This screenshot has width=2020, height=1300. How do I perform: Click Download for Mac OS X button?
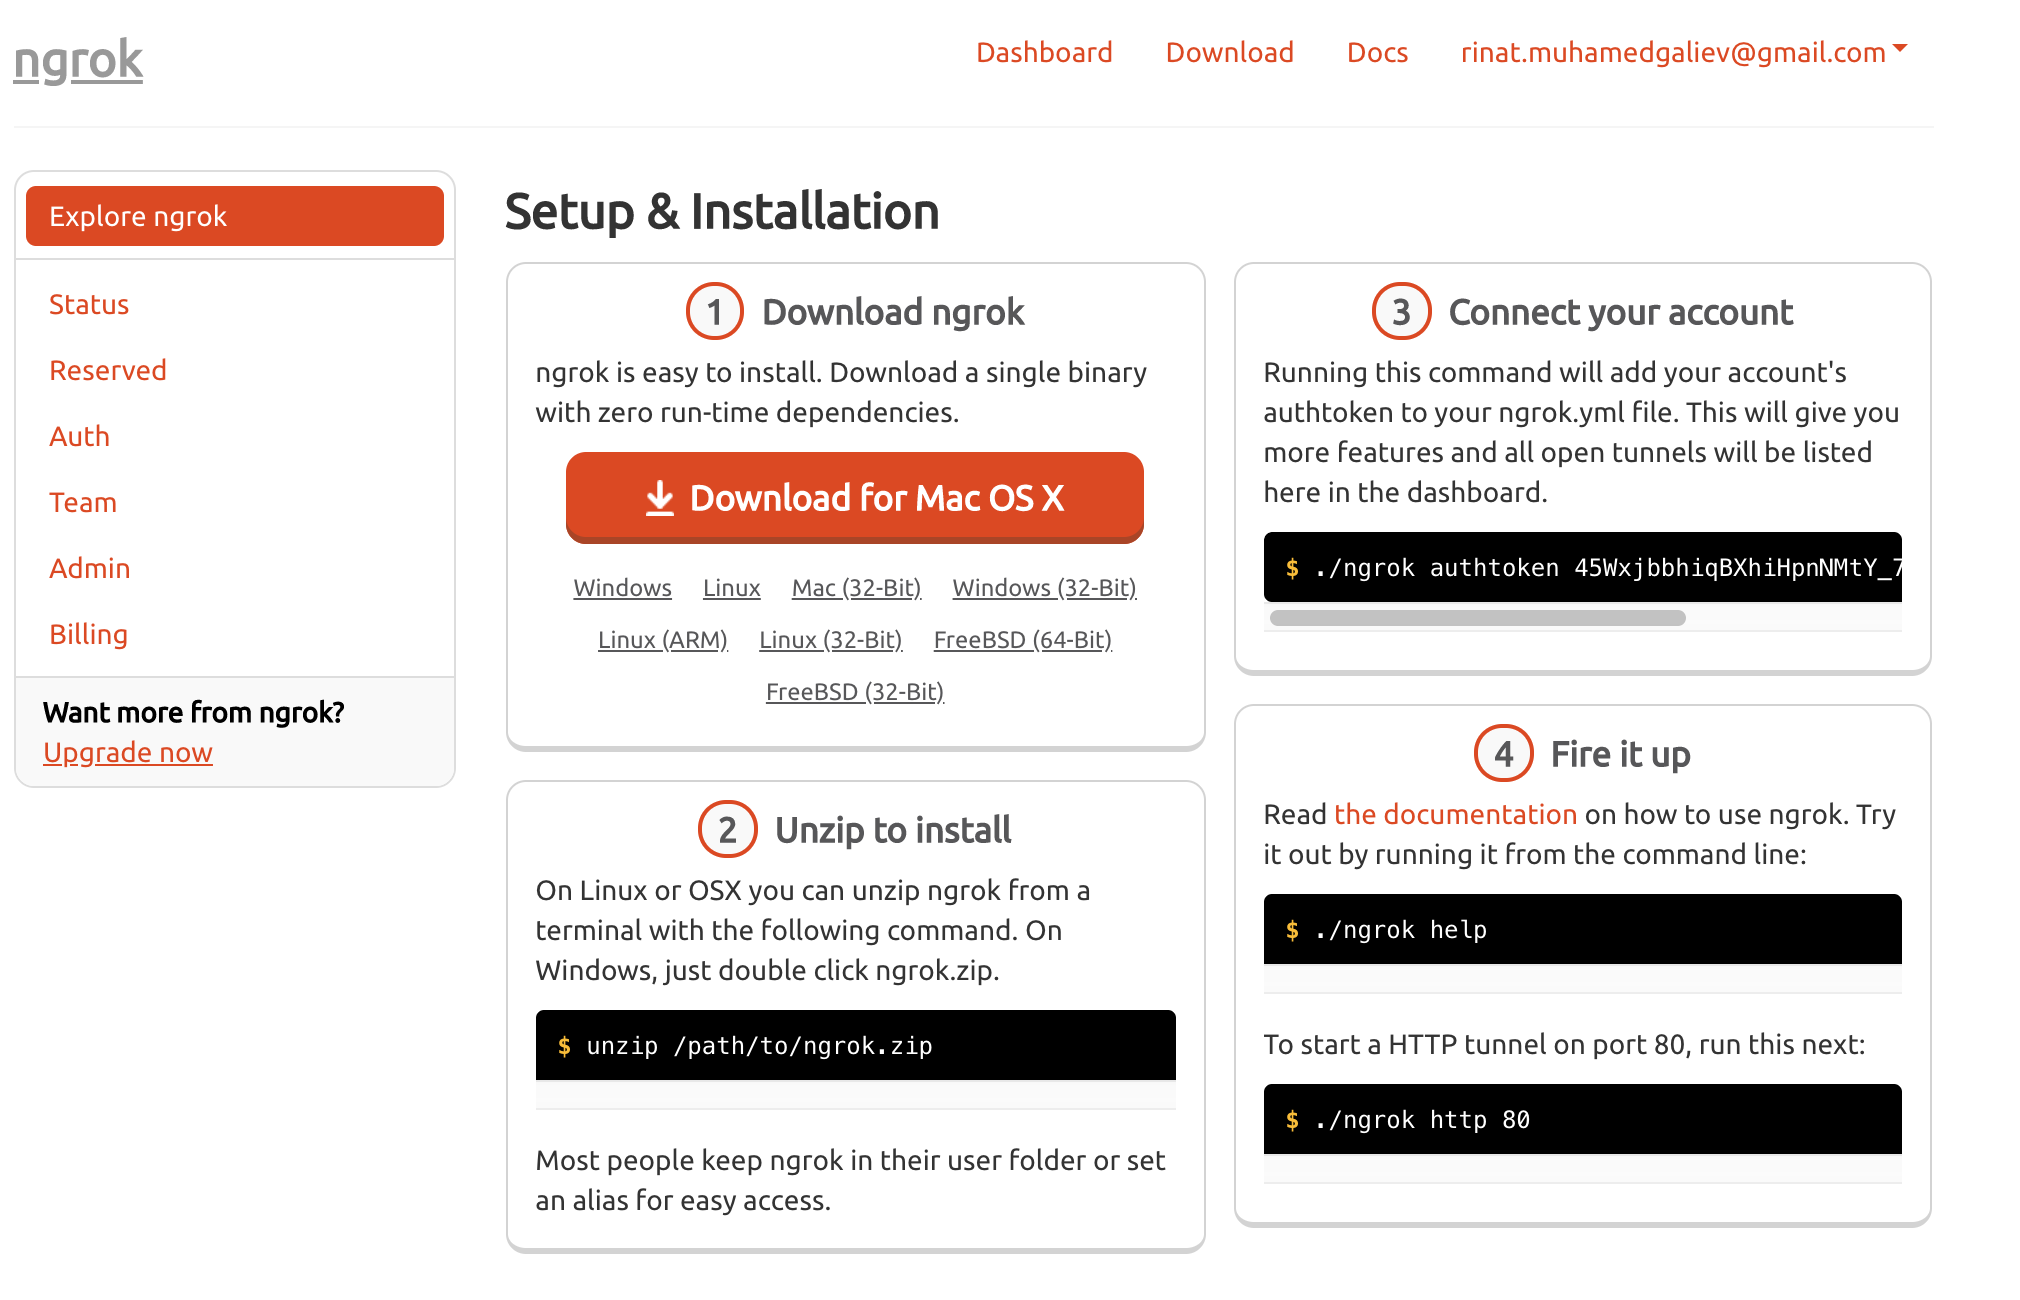click(x=855, y=497)
